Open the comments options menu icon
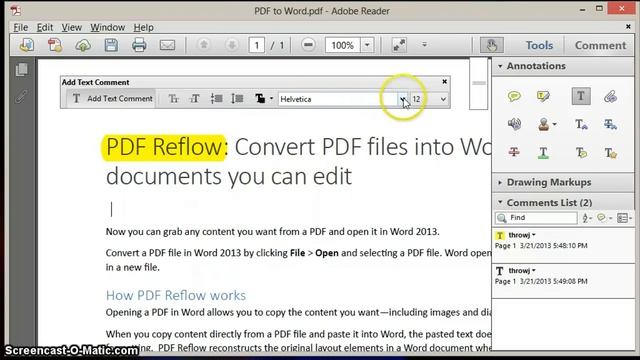 tap(624, 218)
